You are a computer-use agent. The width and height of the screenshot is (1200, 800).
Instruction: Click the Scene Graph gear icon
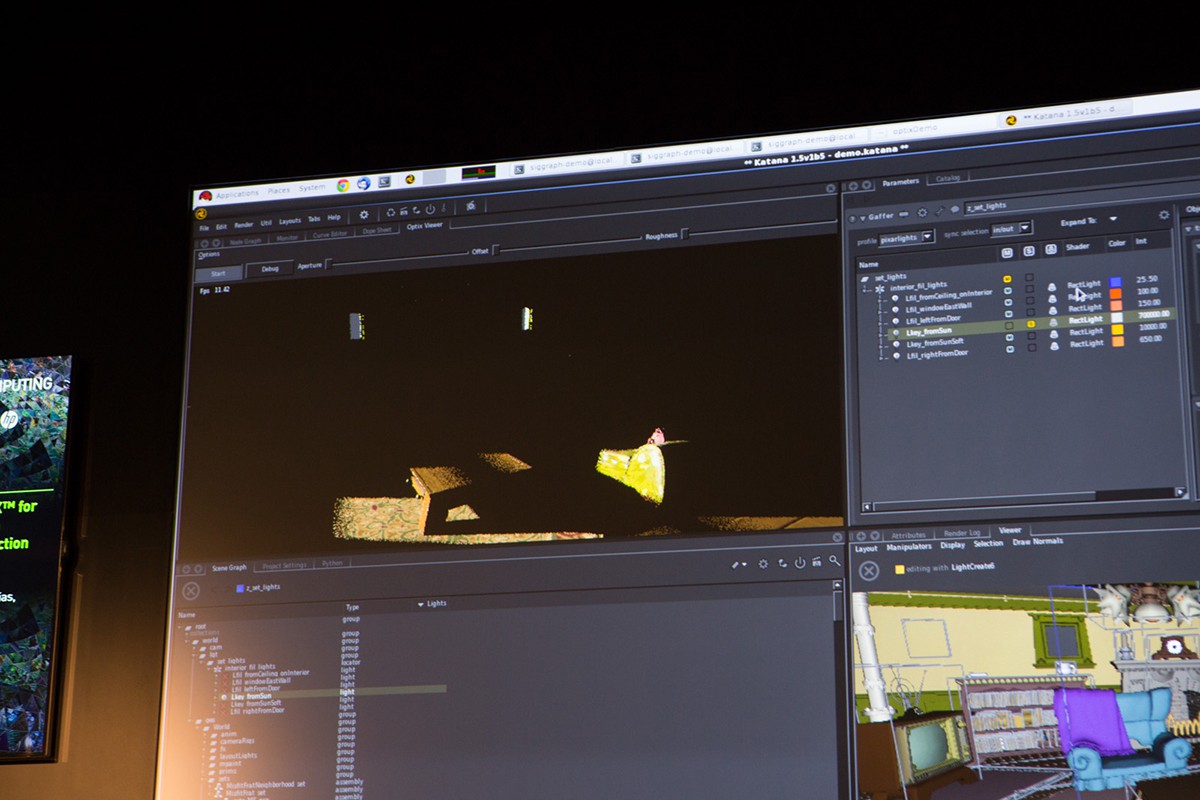(763, 564)
